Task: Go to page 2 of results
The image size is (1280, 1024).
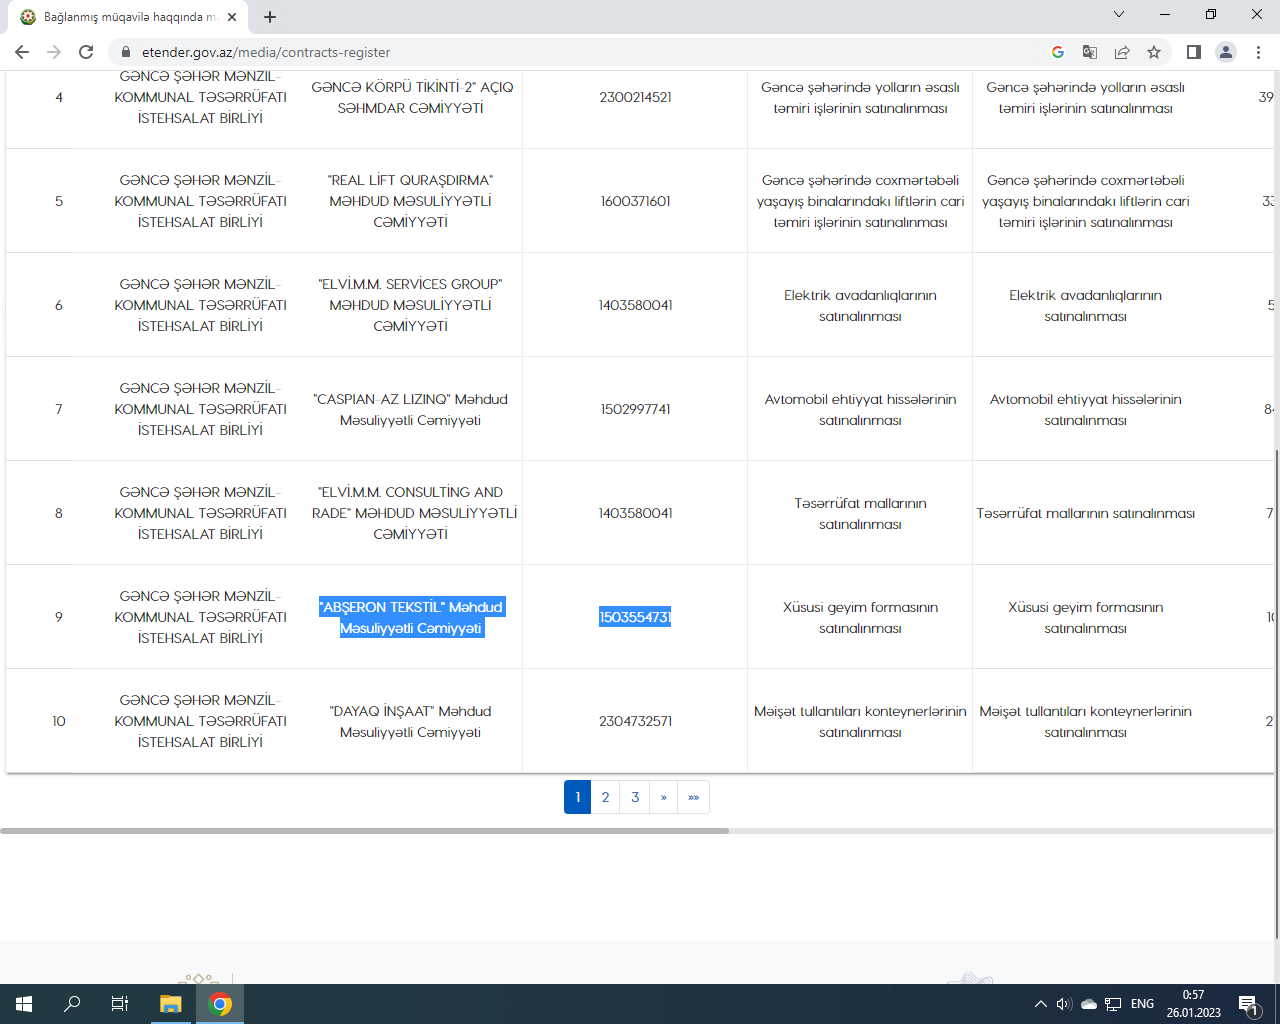Action: (x=605, y=797)
